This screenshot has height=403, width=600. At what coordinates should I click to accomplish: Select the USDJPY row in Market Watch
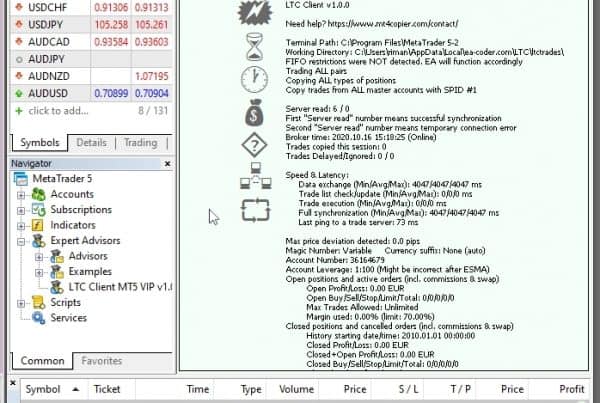coord(91,24)
